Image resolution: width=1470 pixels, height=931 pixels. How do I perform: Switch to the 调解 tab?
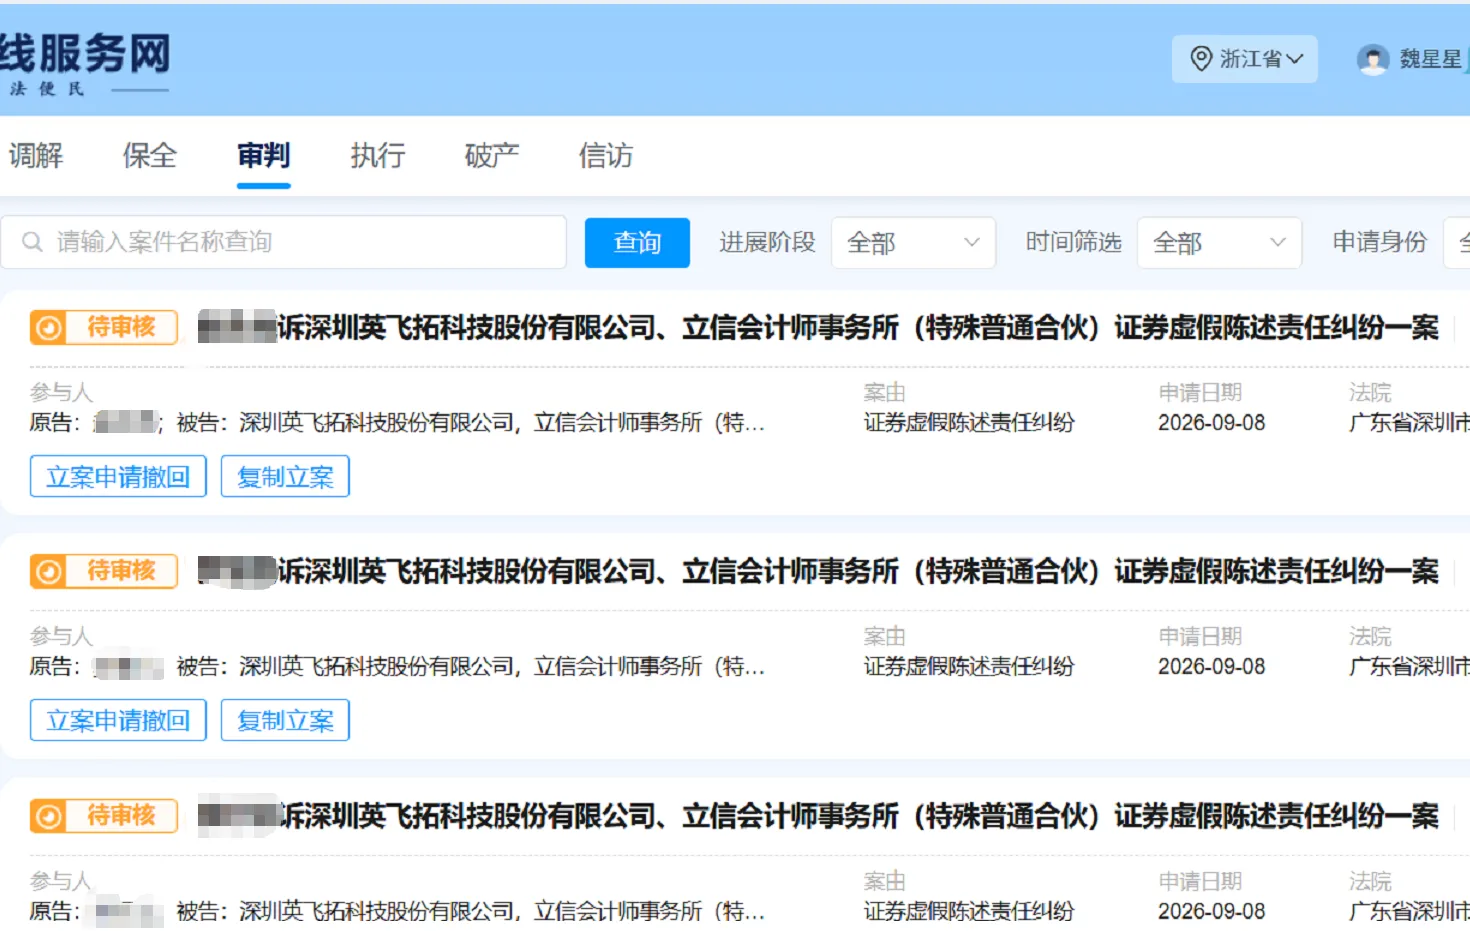[x=36, y=156]
